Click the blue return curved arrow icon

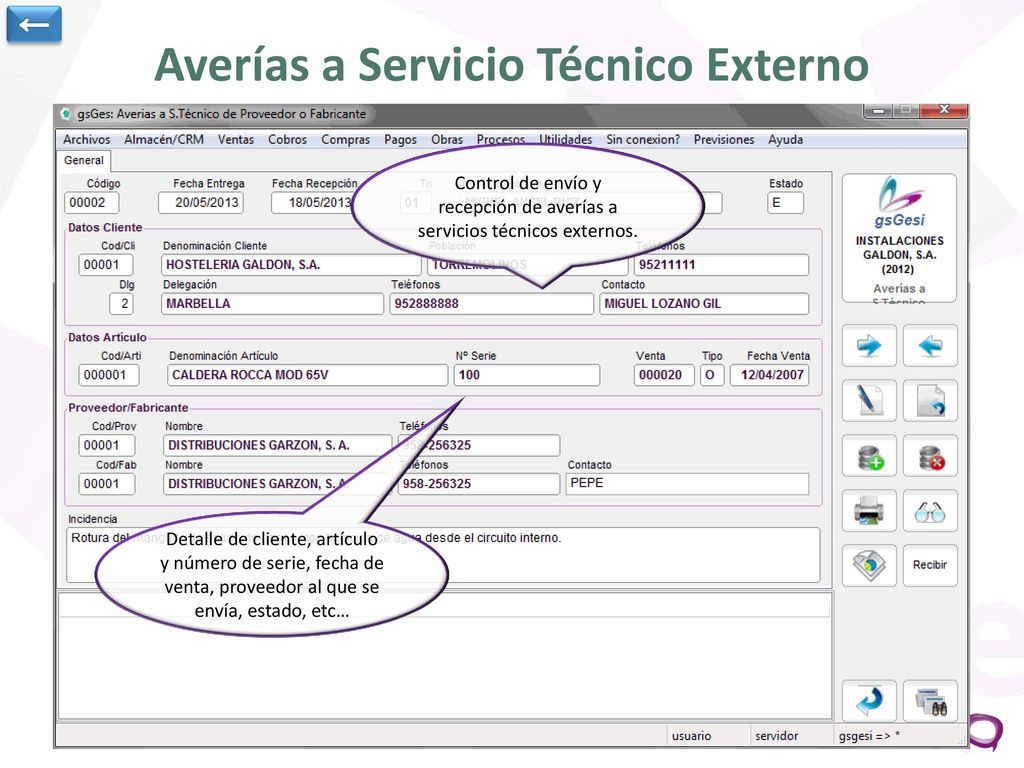(x=869, y=701)
